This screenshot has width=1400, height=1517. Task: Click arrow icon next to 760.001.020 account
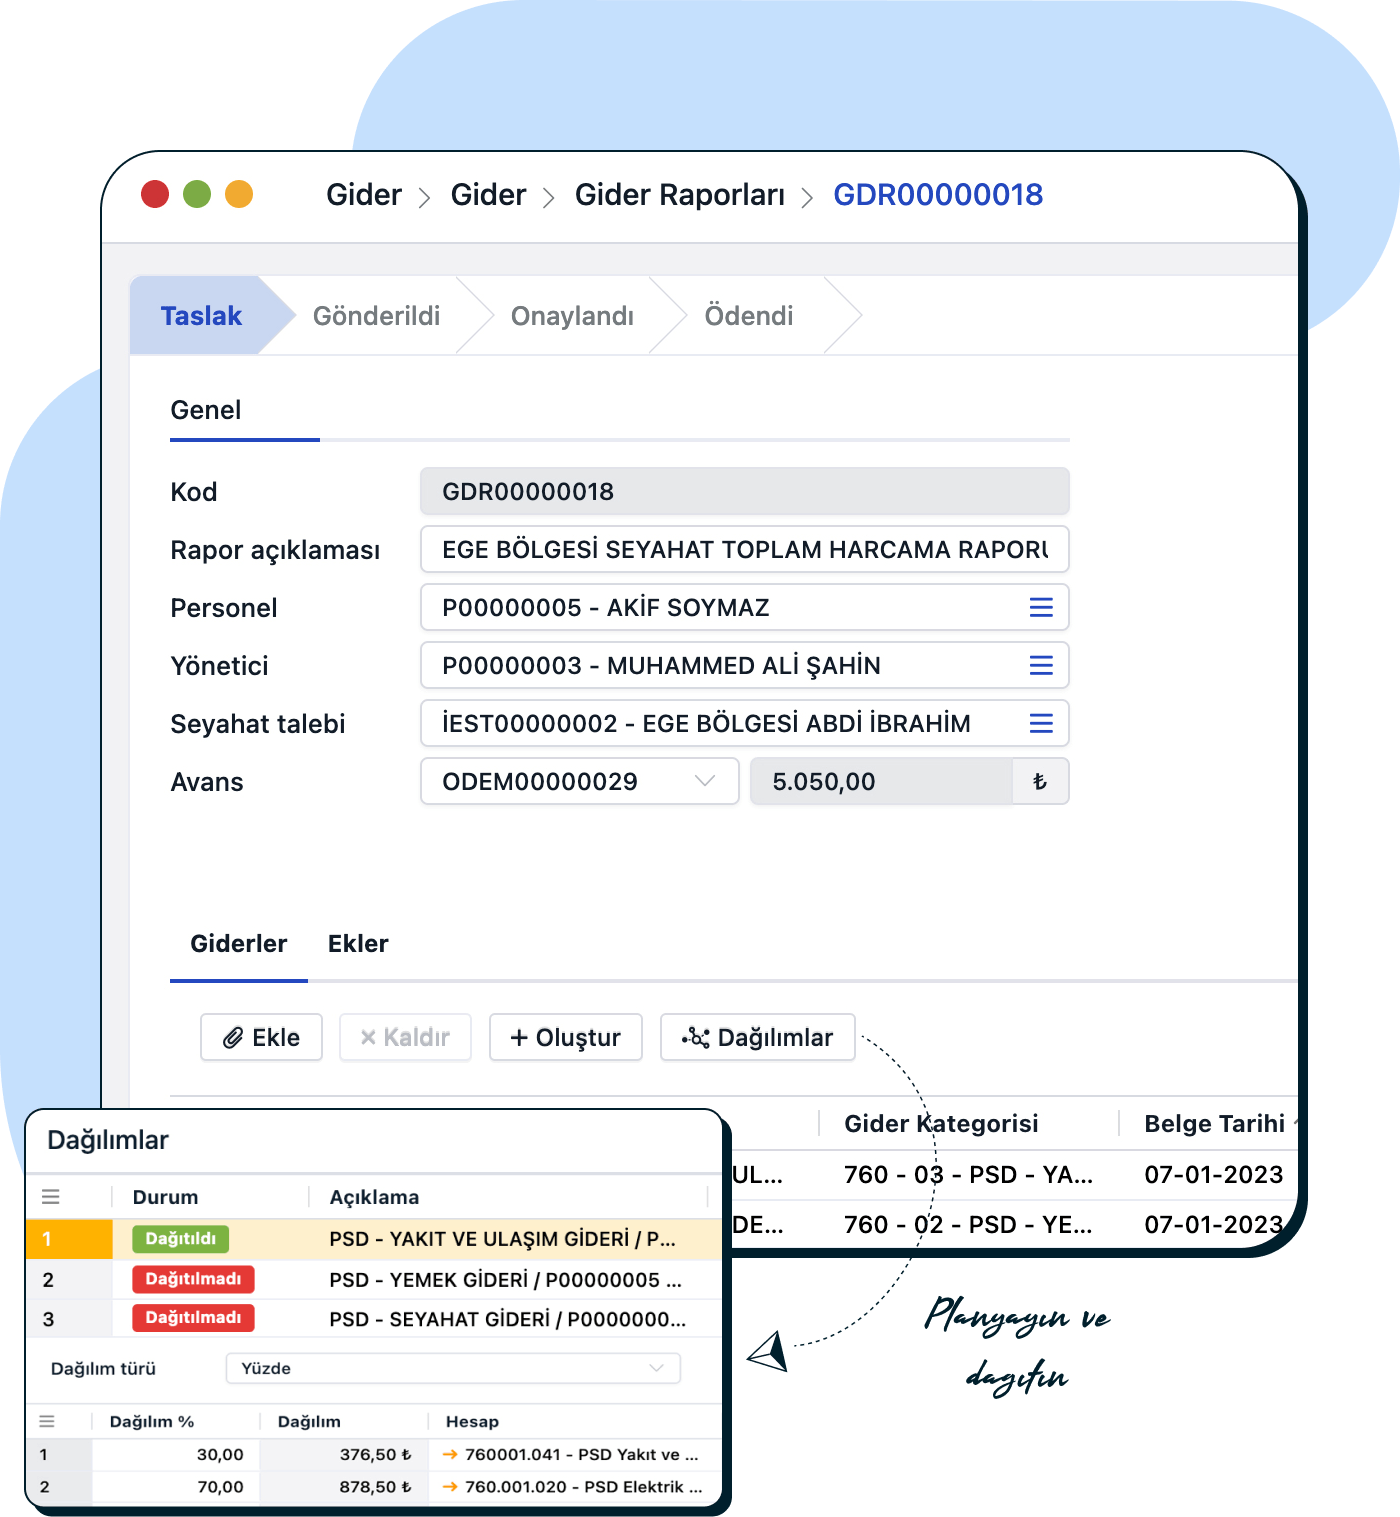coord(450,1487)
